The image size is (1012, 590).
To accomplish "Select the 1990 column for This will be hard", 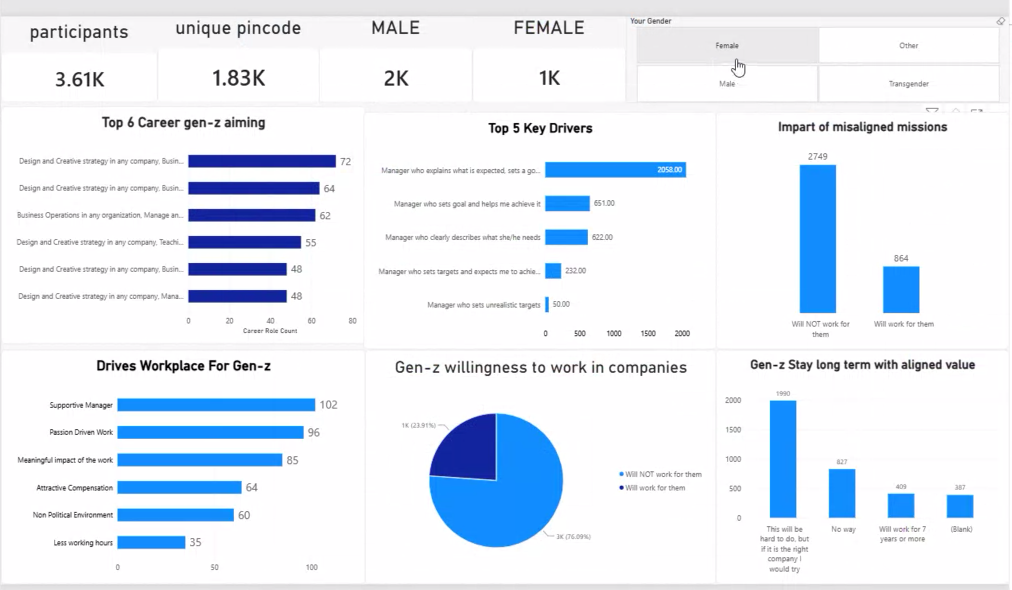I will 783,459.
